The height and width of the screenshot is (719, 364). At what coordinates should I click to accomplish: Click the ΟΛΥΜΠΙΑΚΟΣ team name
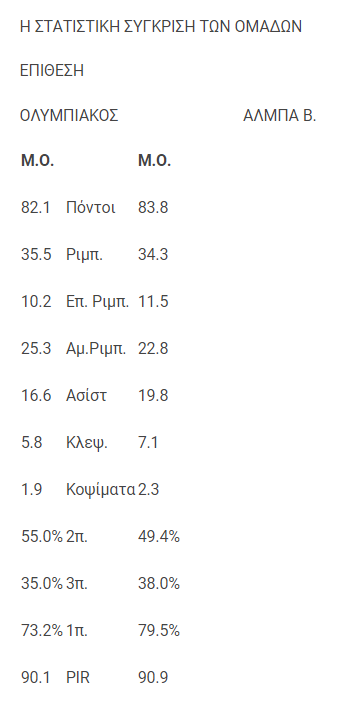click(x=69, y=116)
